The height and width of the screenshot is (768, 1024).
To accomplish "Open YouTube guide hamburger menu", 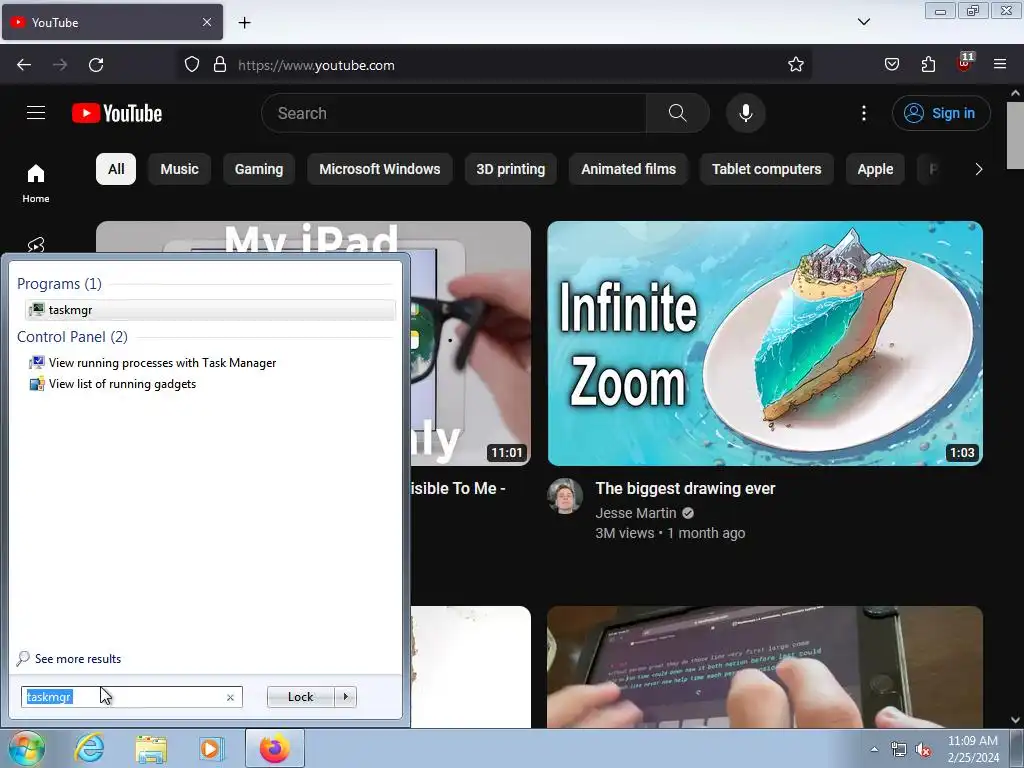I will [36, 113].
